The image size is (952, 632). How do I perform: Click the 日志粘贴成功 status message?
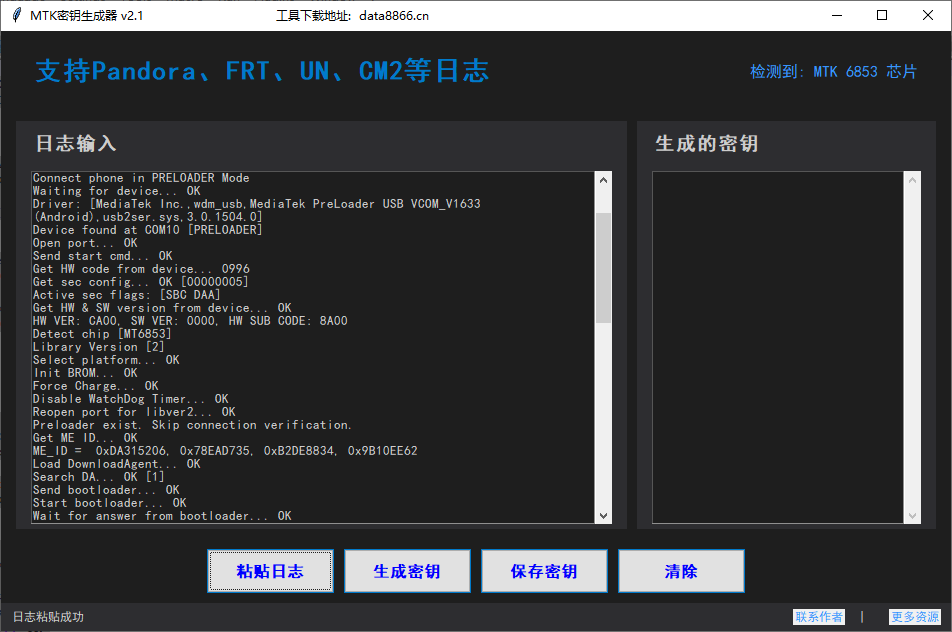point(48,617)
